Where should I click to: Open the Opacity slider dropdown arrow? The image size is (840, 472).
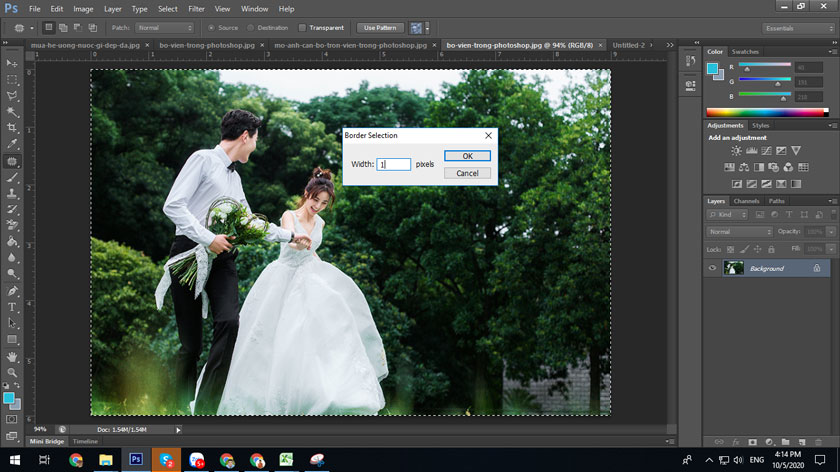point(831,232)
